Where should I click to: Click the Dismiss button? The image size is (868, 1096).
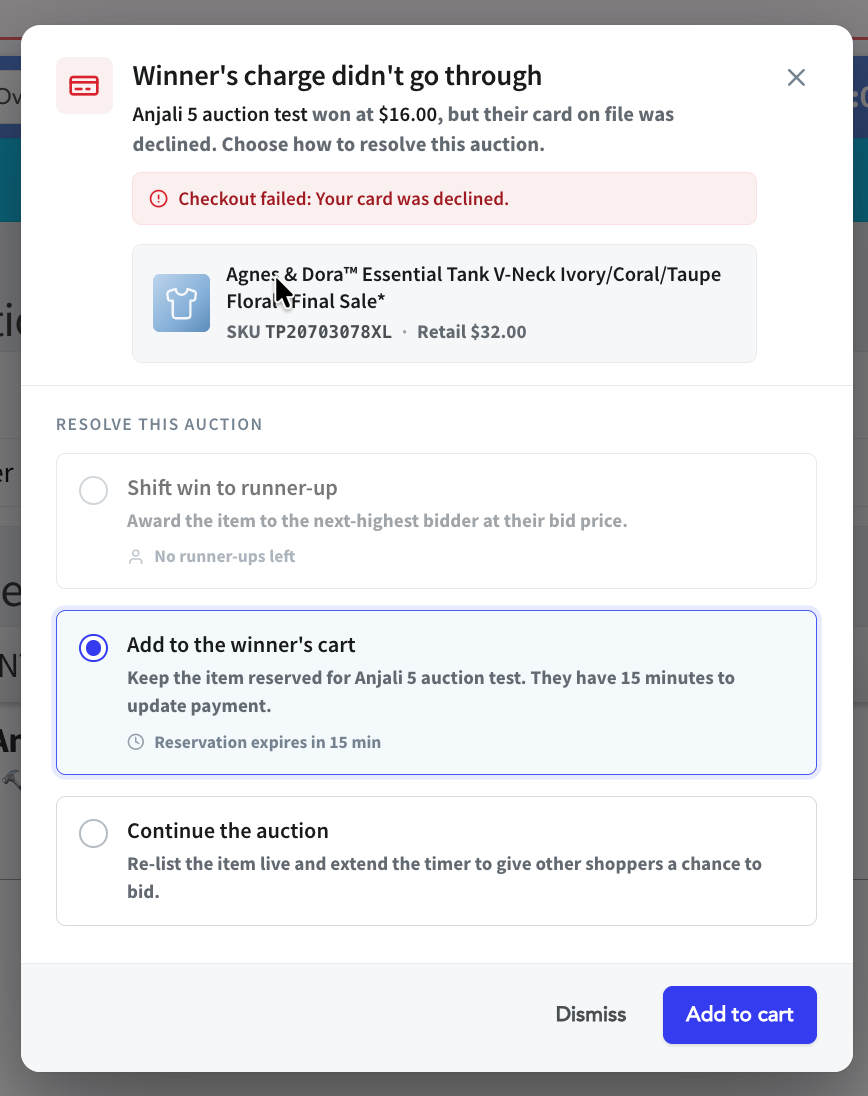click(591, 1014)
